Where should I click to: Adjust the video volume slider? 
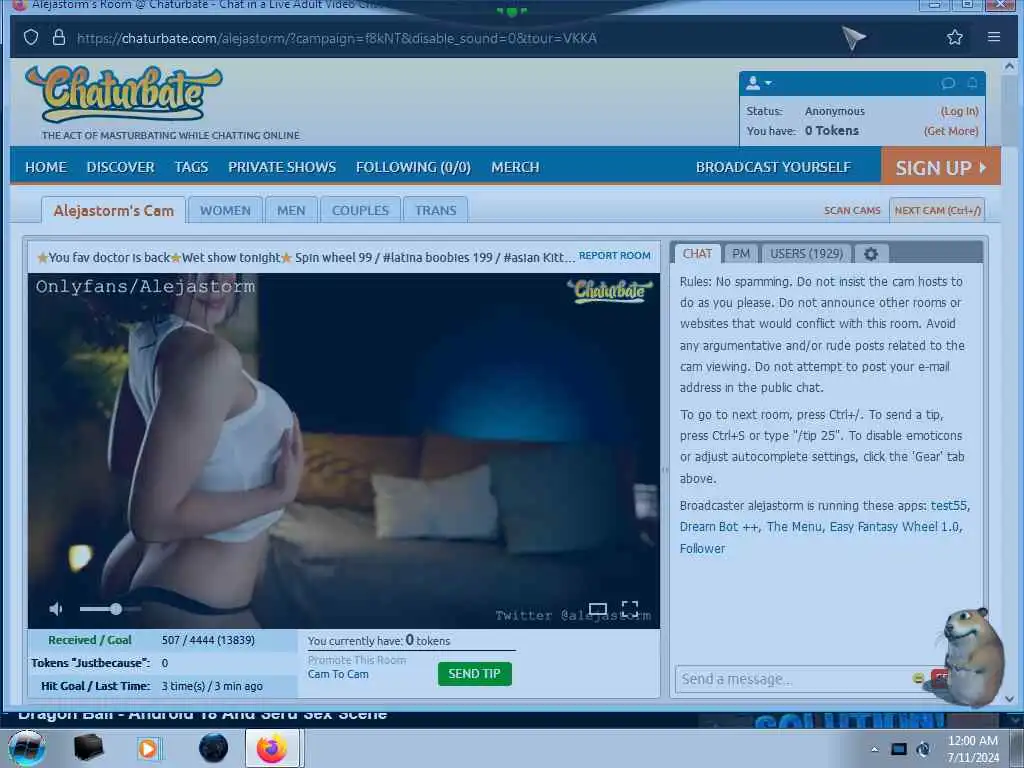click(x=110, y=609)
